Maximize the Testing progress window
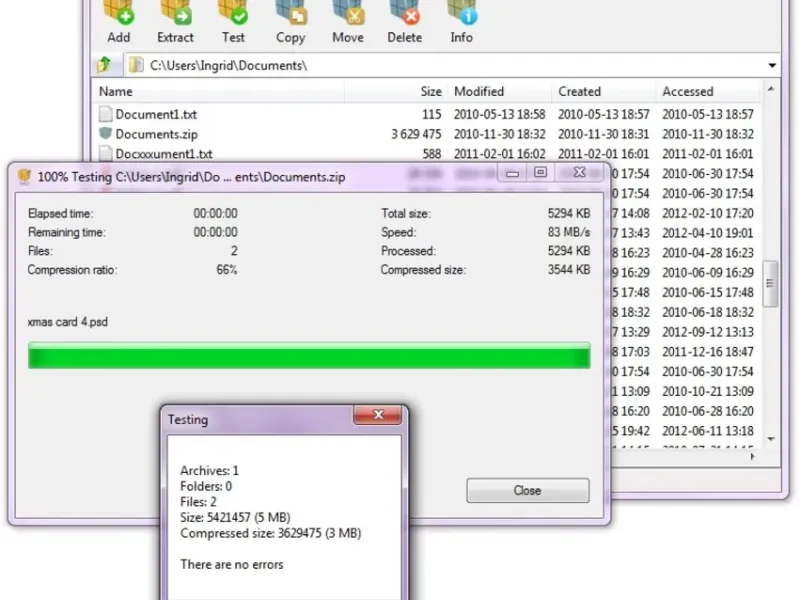800x600 pixels. 540,172
